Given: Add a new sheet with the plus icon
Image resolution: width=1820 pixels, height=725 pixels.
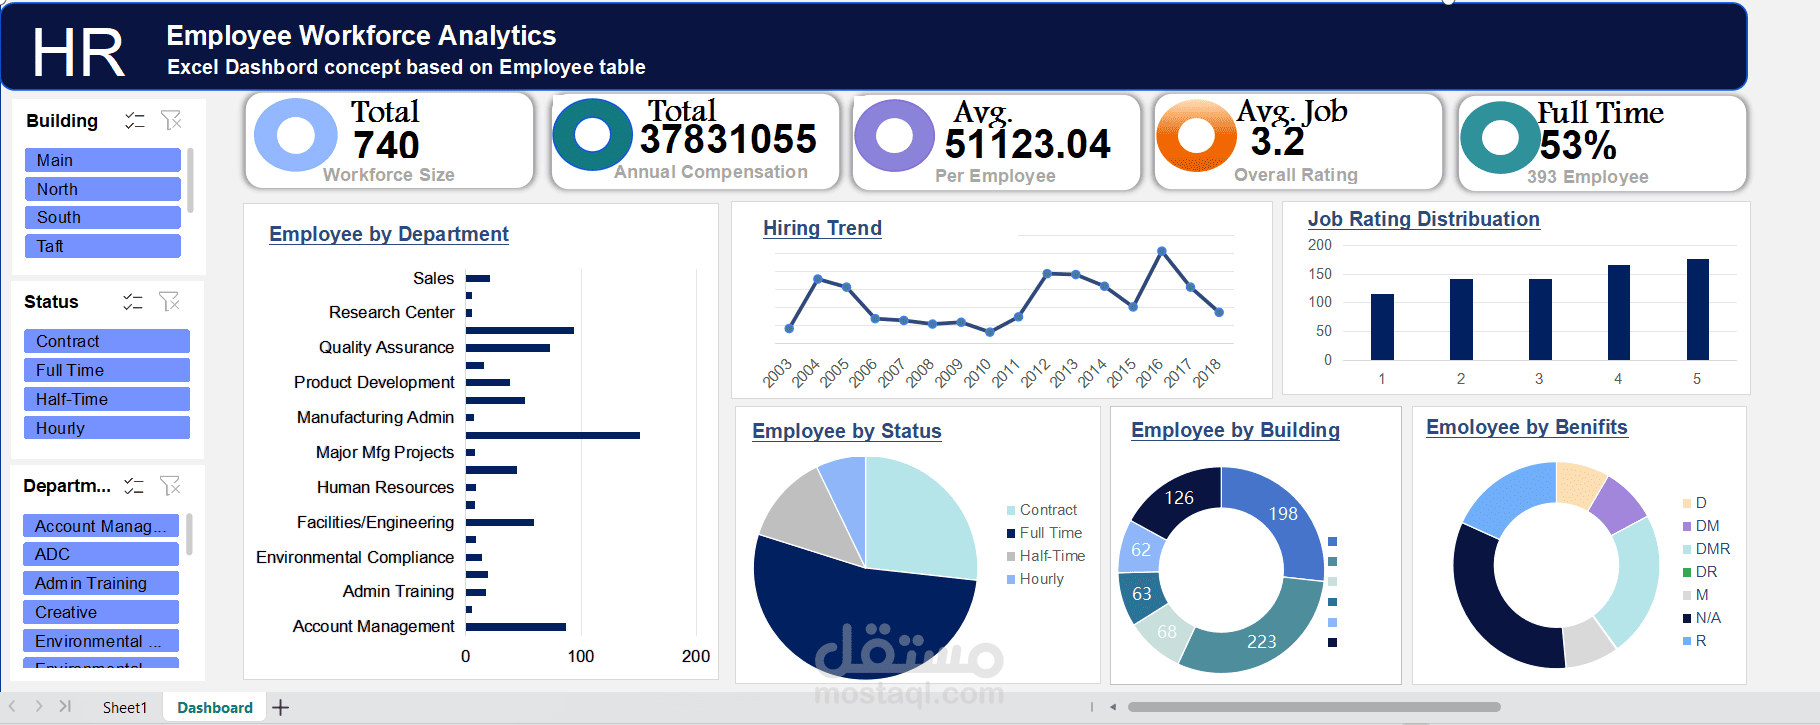Looking at the screenshot, I should tap(281, 708).
